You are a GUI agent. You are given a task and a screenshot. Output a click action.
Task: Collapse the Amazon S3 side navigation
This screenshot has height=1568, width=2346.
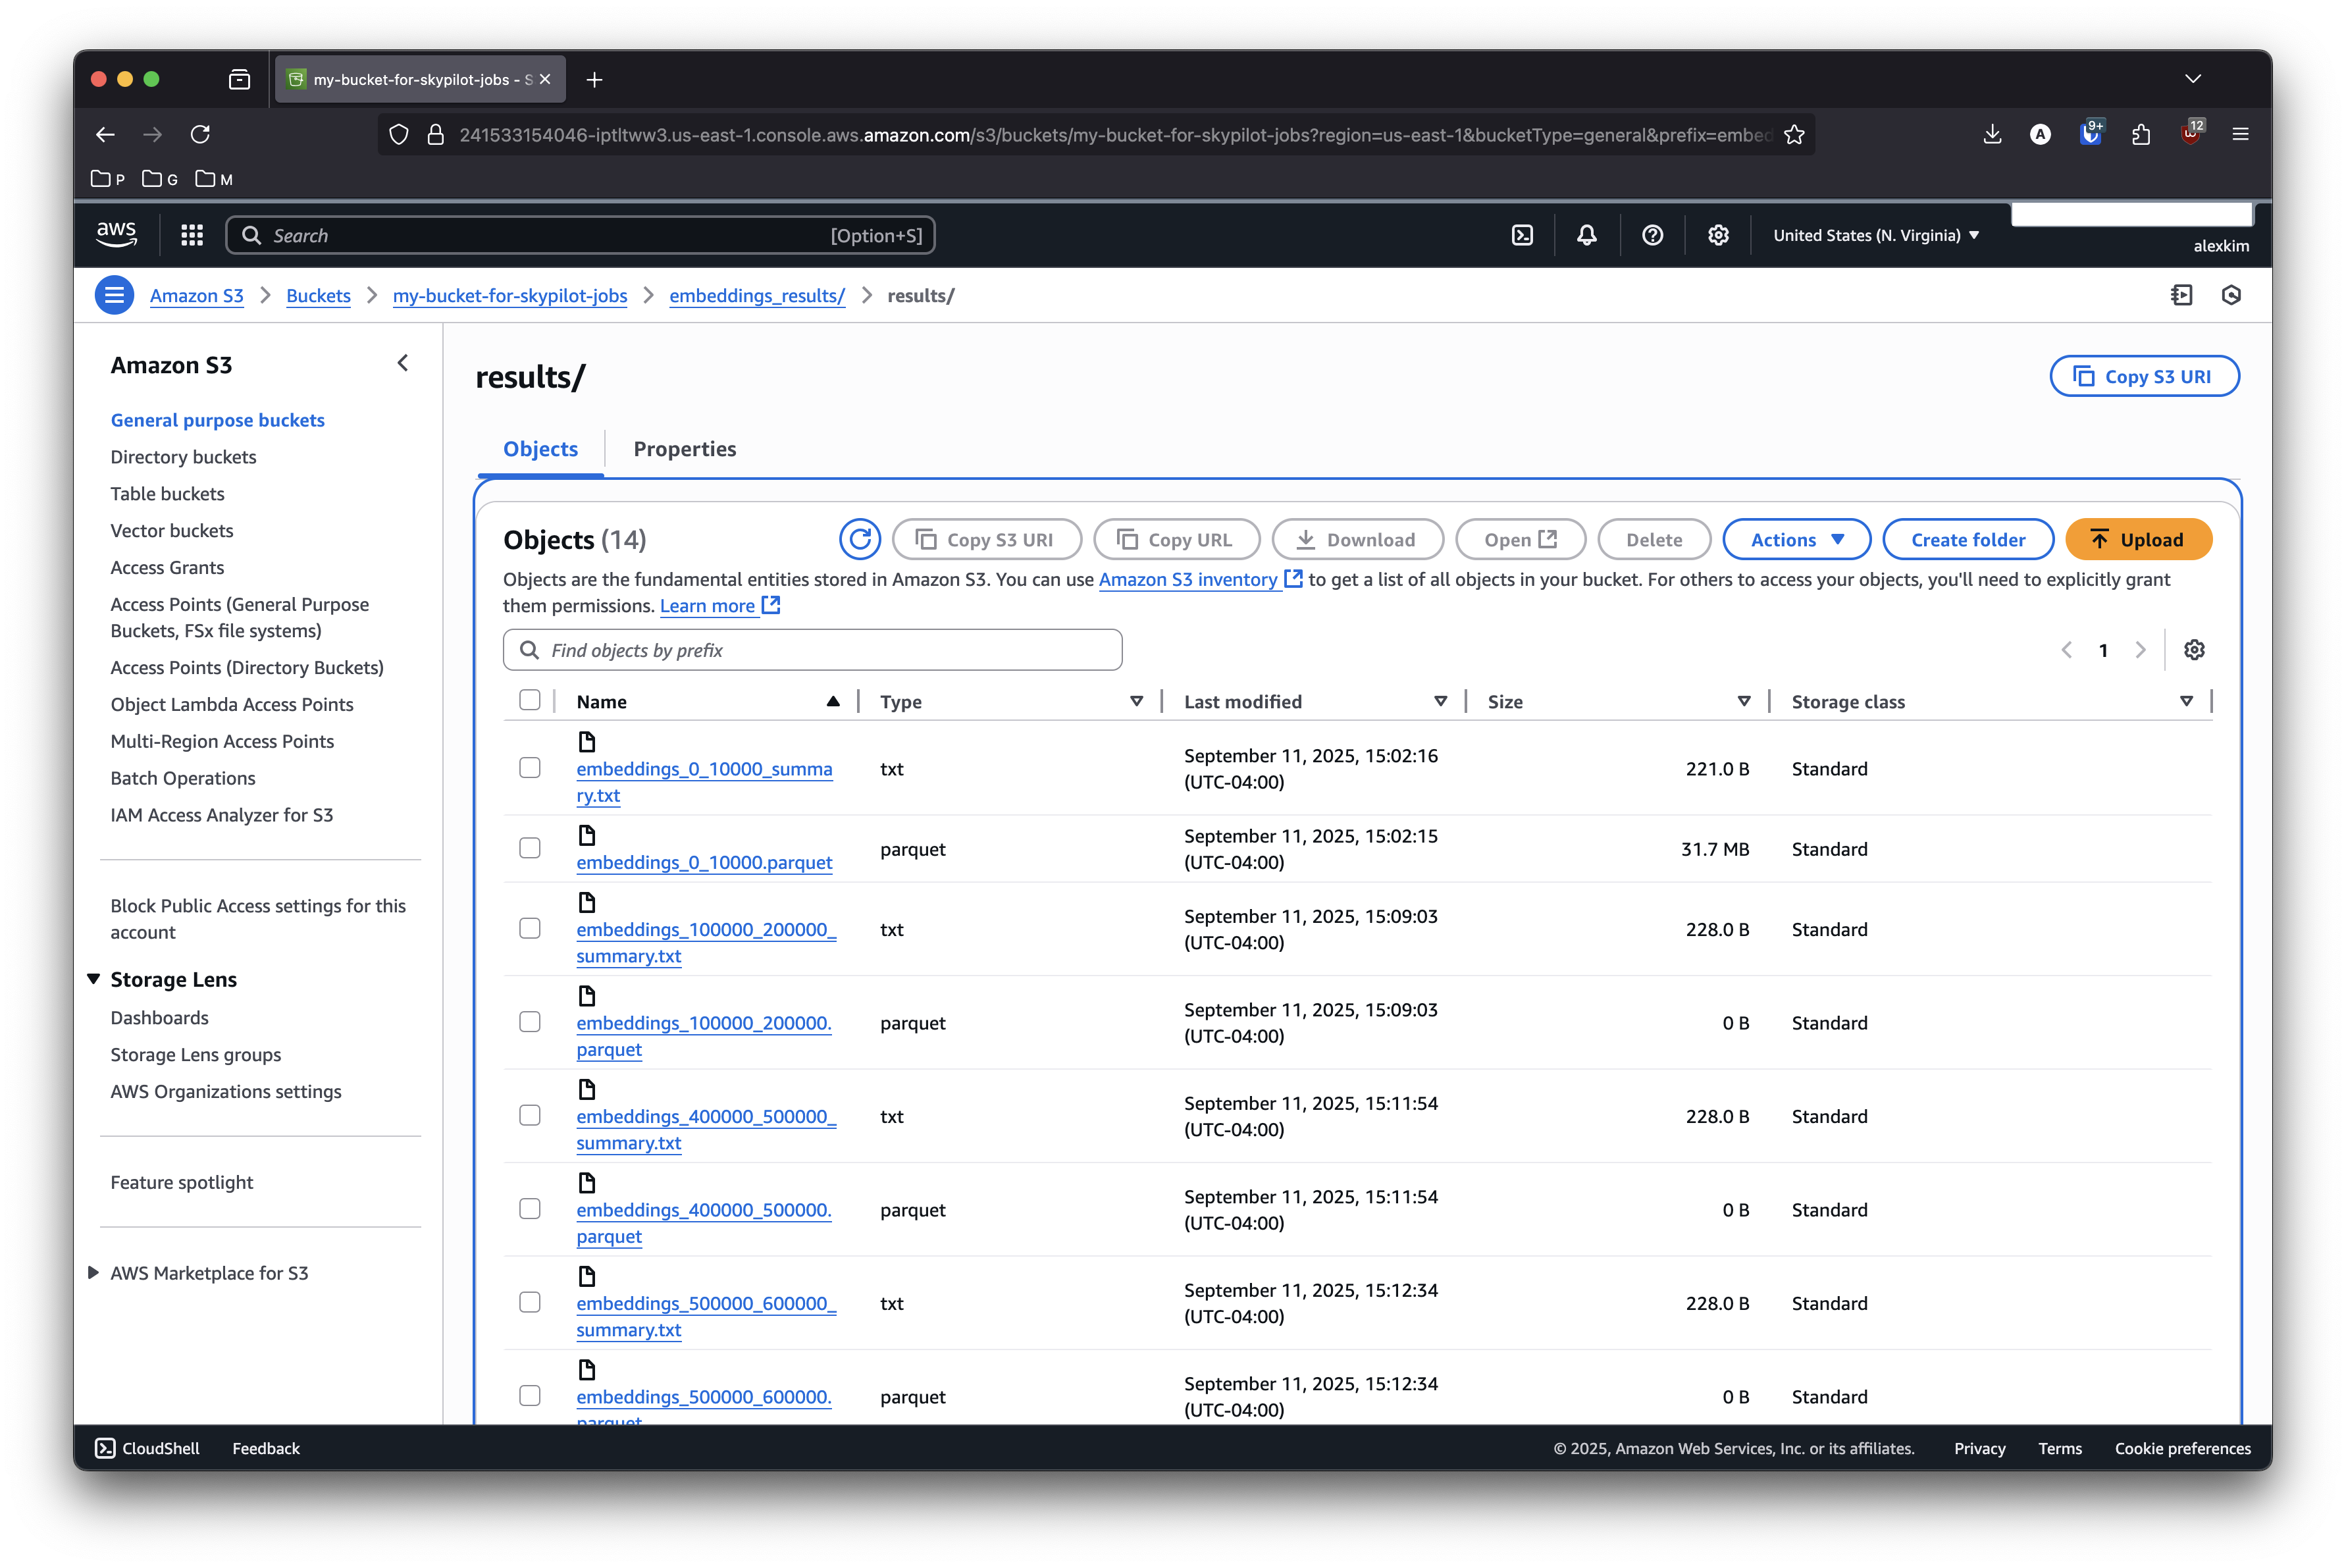pos(403,364)
